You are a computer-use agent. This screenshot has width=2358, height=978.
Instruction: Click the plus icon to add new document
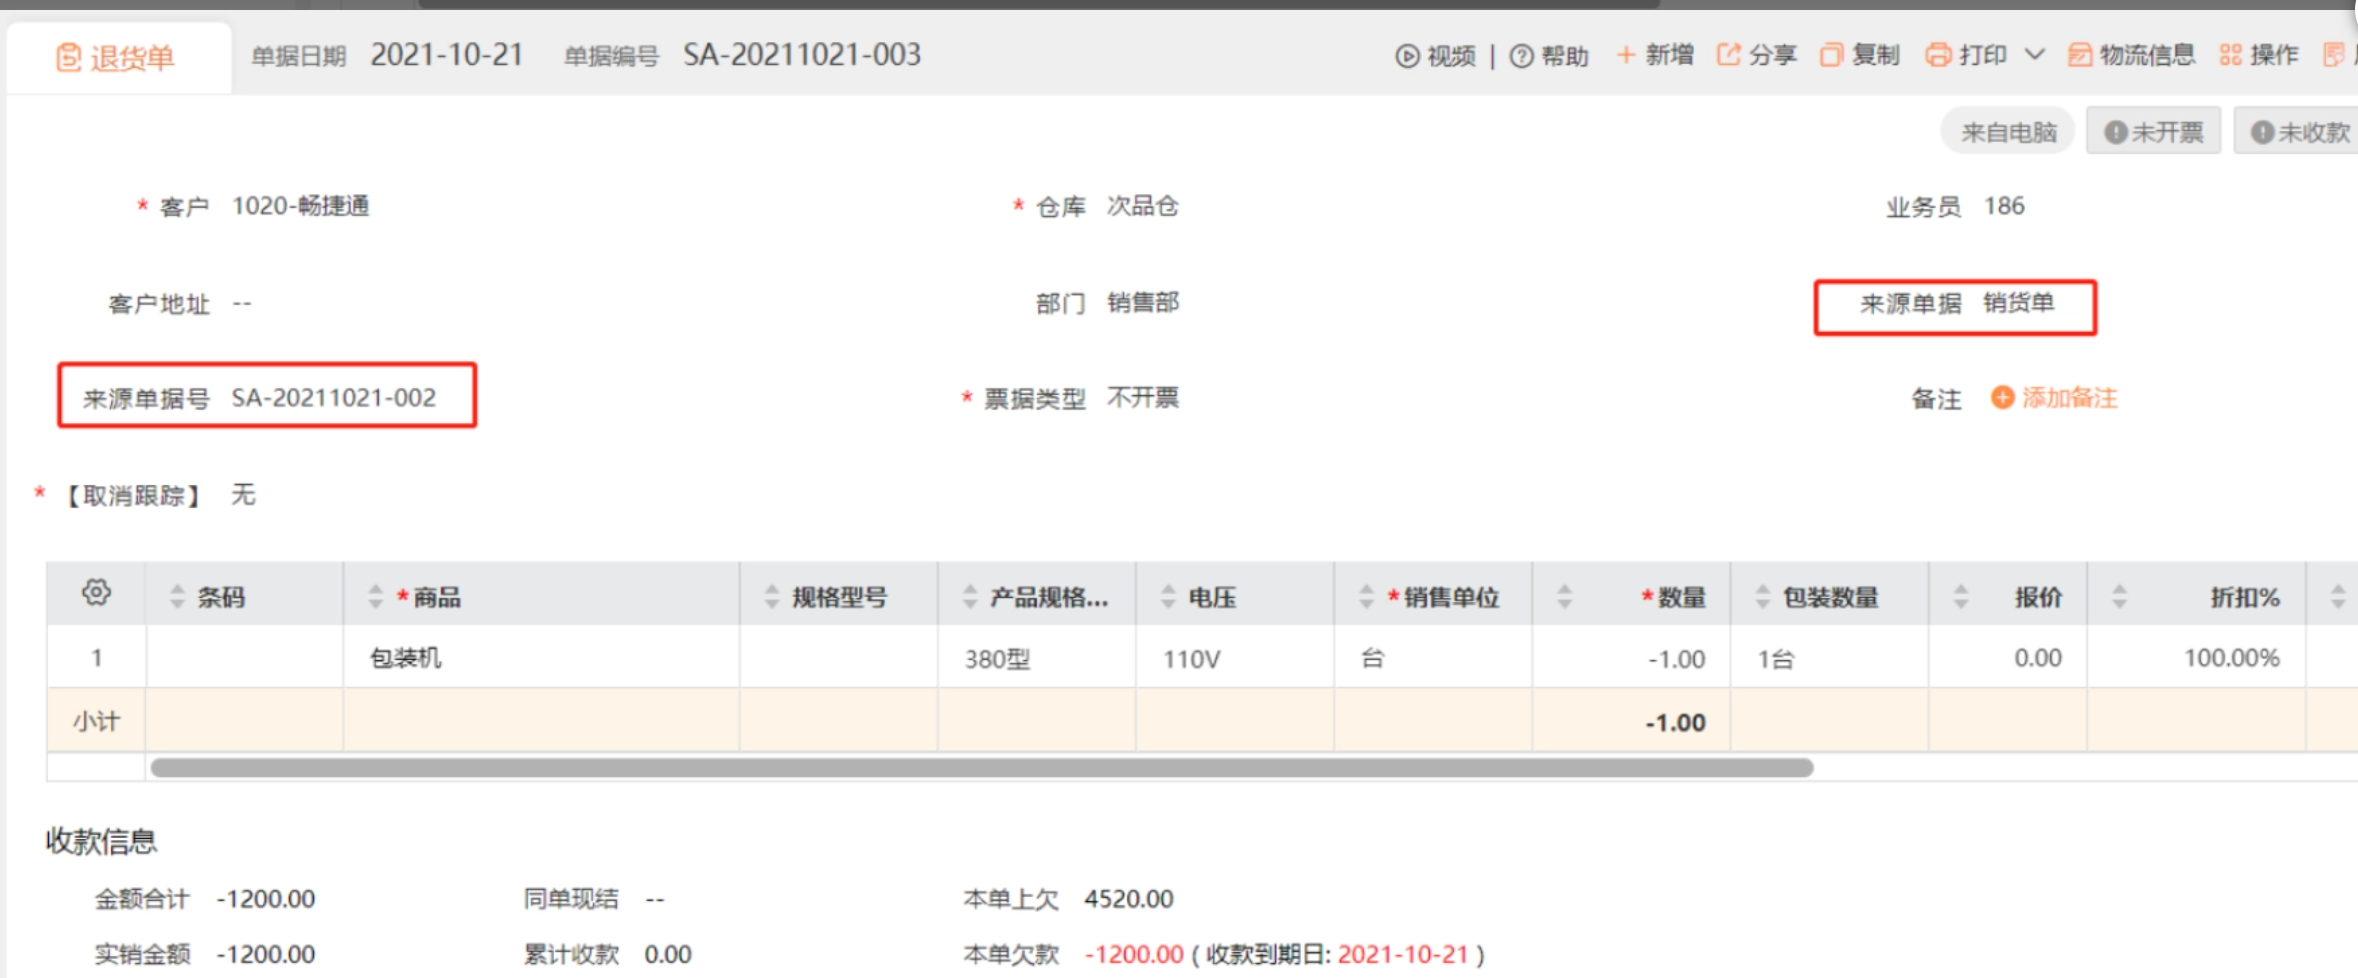[1626, 55]
